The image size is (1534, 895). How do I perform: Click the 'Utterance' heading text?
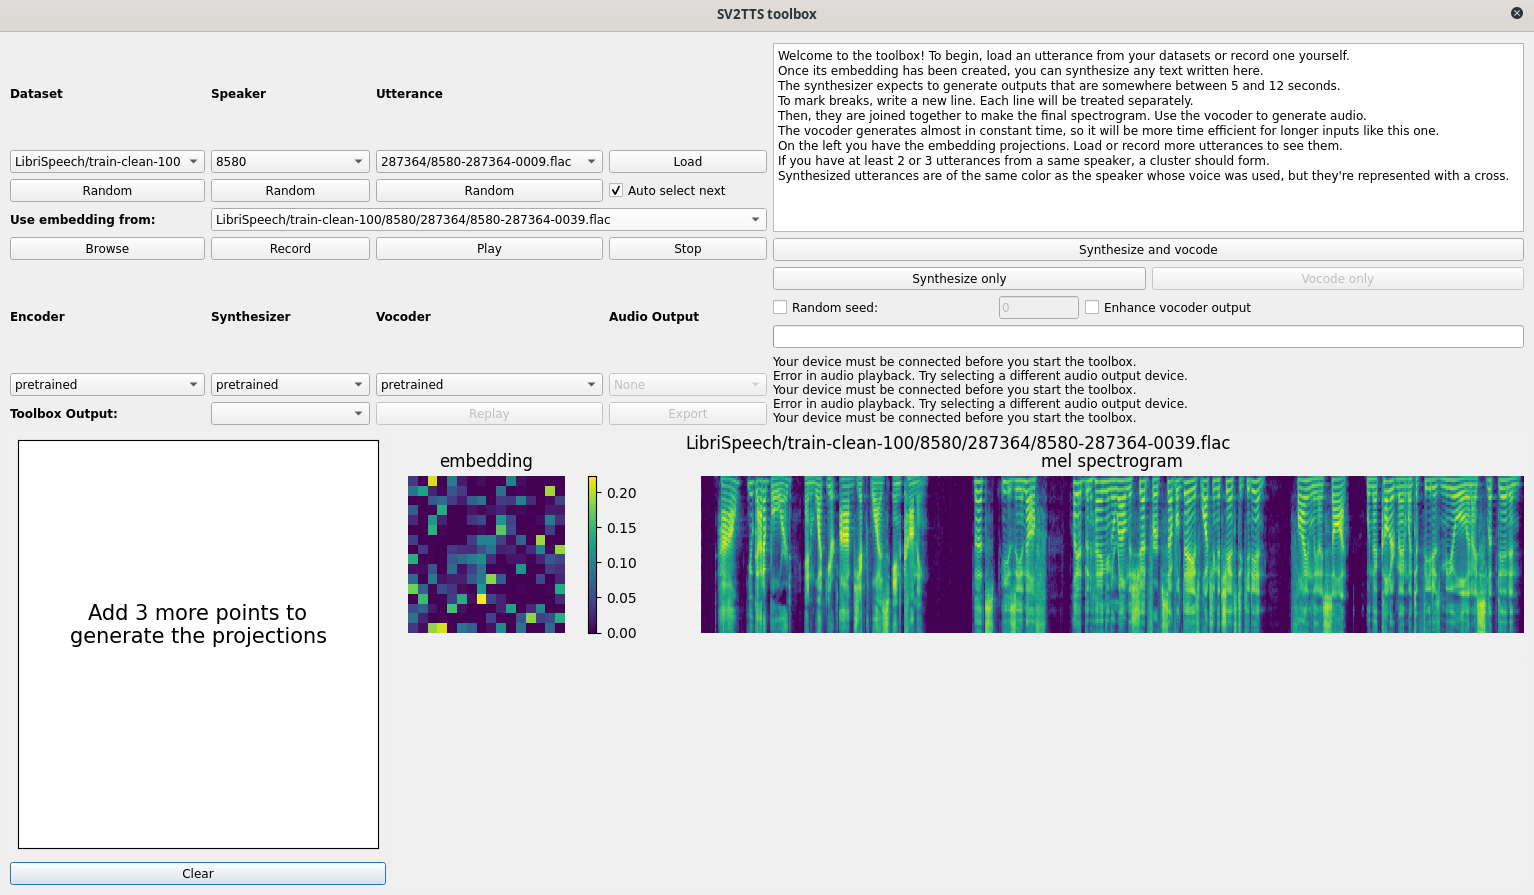click(409, 93)
